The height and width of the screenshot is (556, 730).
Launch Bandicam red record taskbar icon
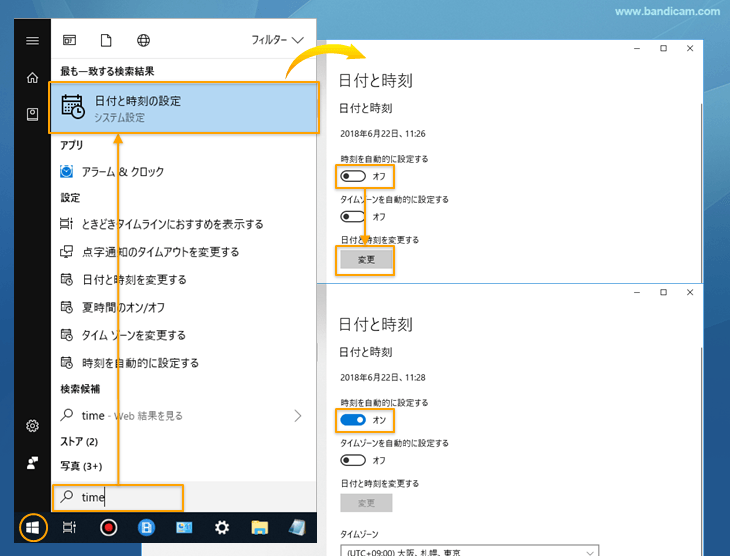(108, 527)
